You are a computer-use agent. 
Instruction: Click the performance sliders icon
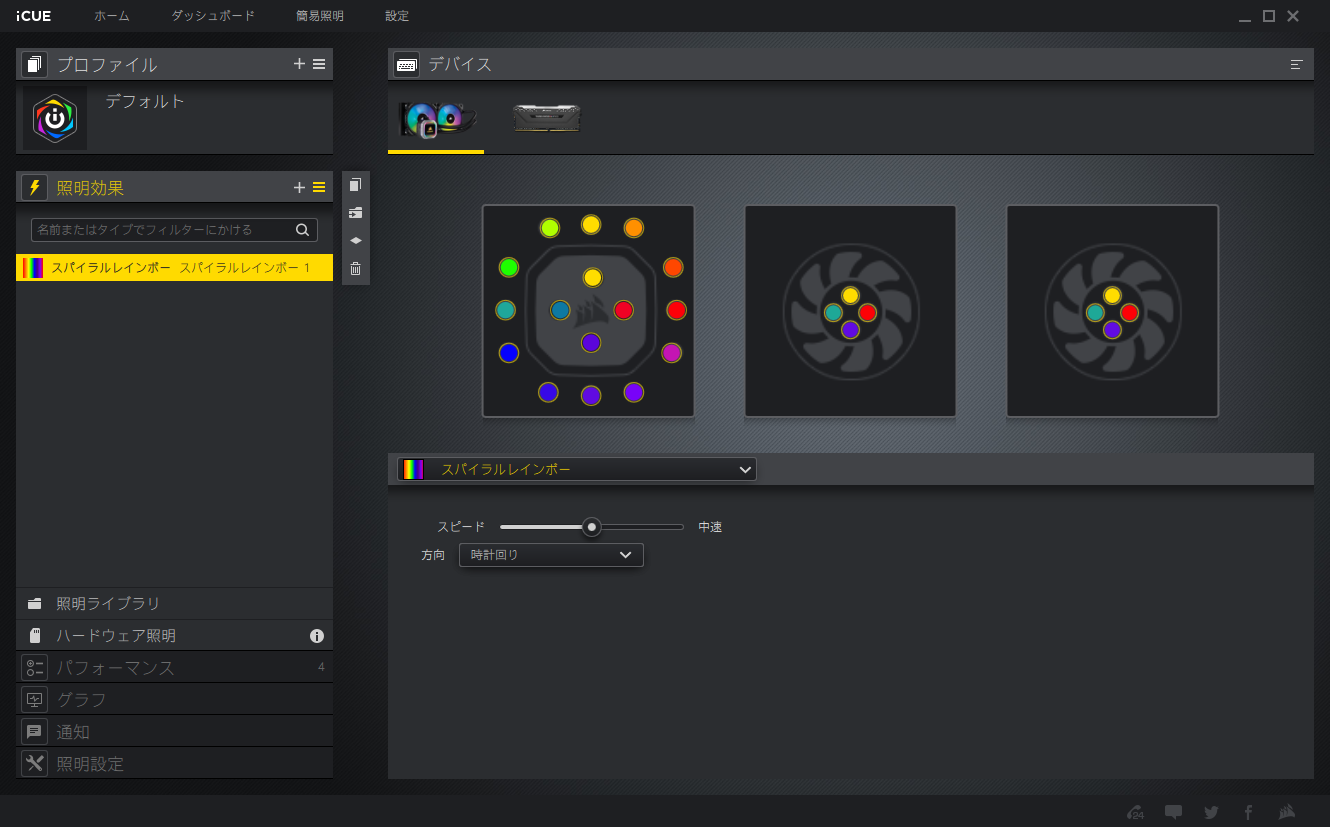click(x=35, y=668)
